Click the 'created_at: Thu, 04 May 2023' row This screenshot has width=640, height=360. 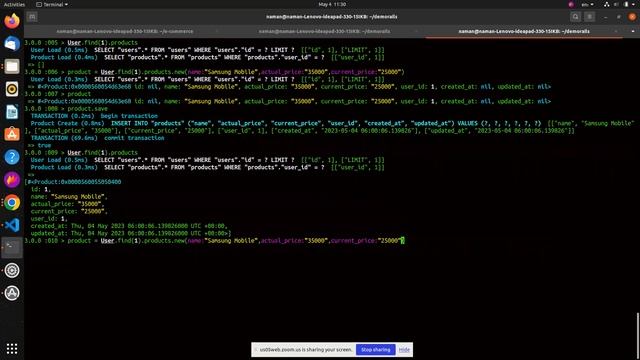pyautogui.click(x=129, y=226)
